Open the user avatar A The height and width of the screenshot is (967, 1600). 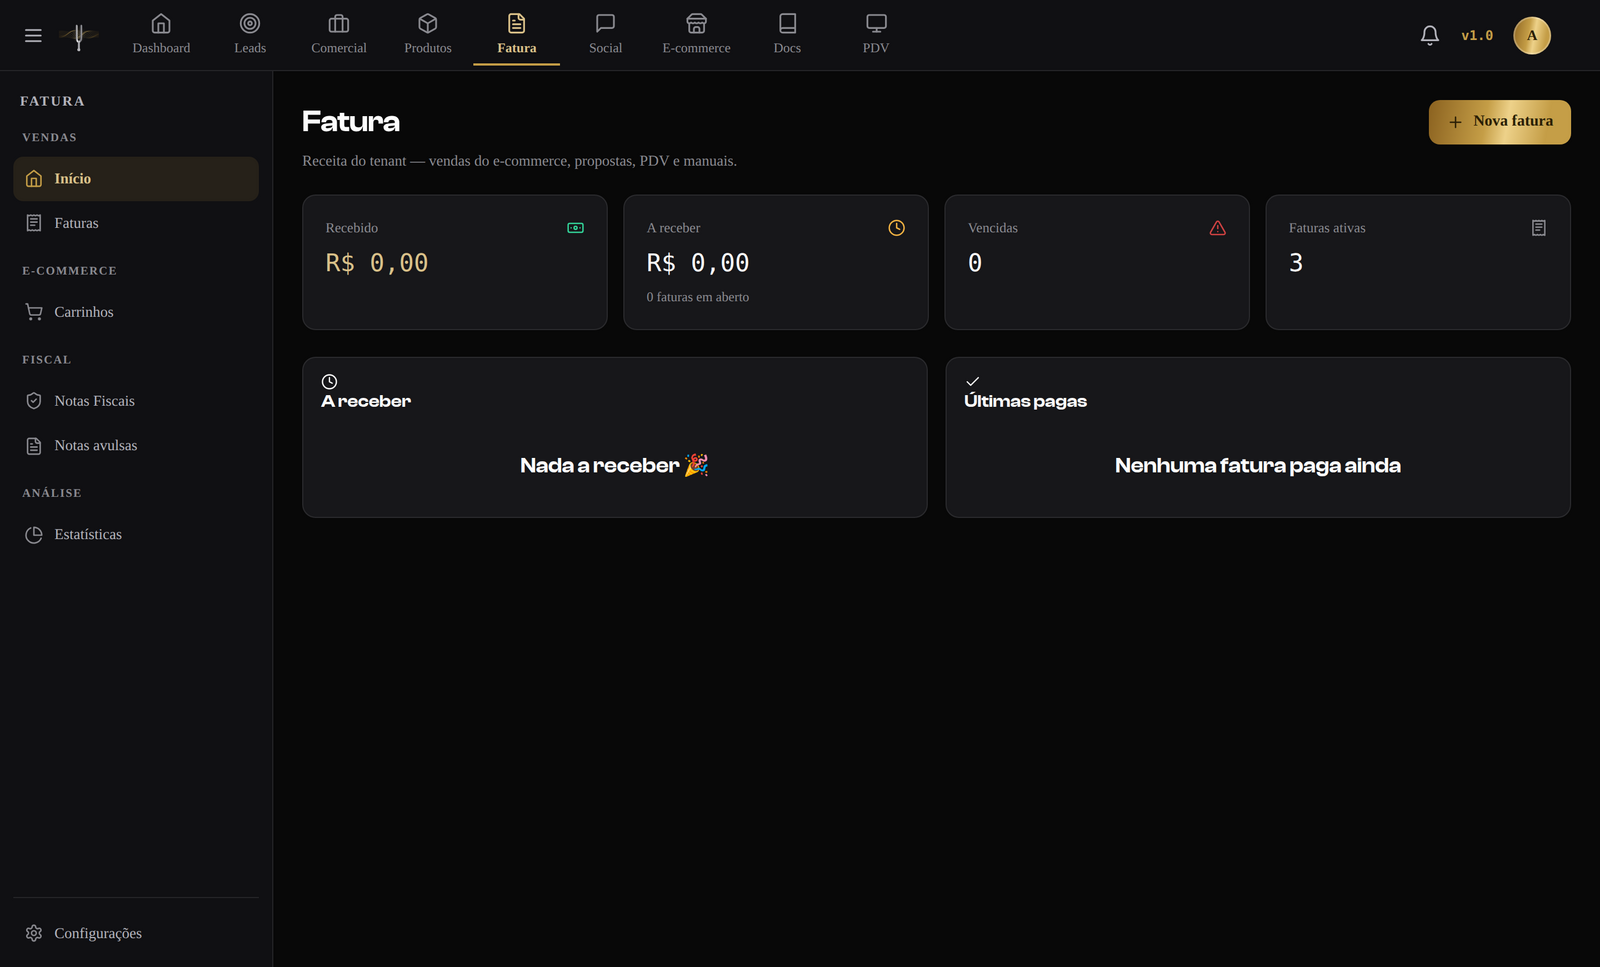pyautogui.click(x=1532, y=36)
